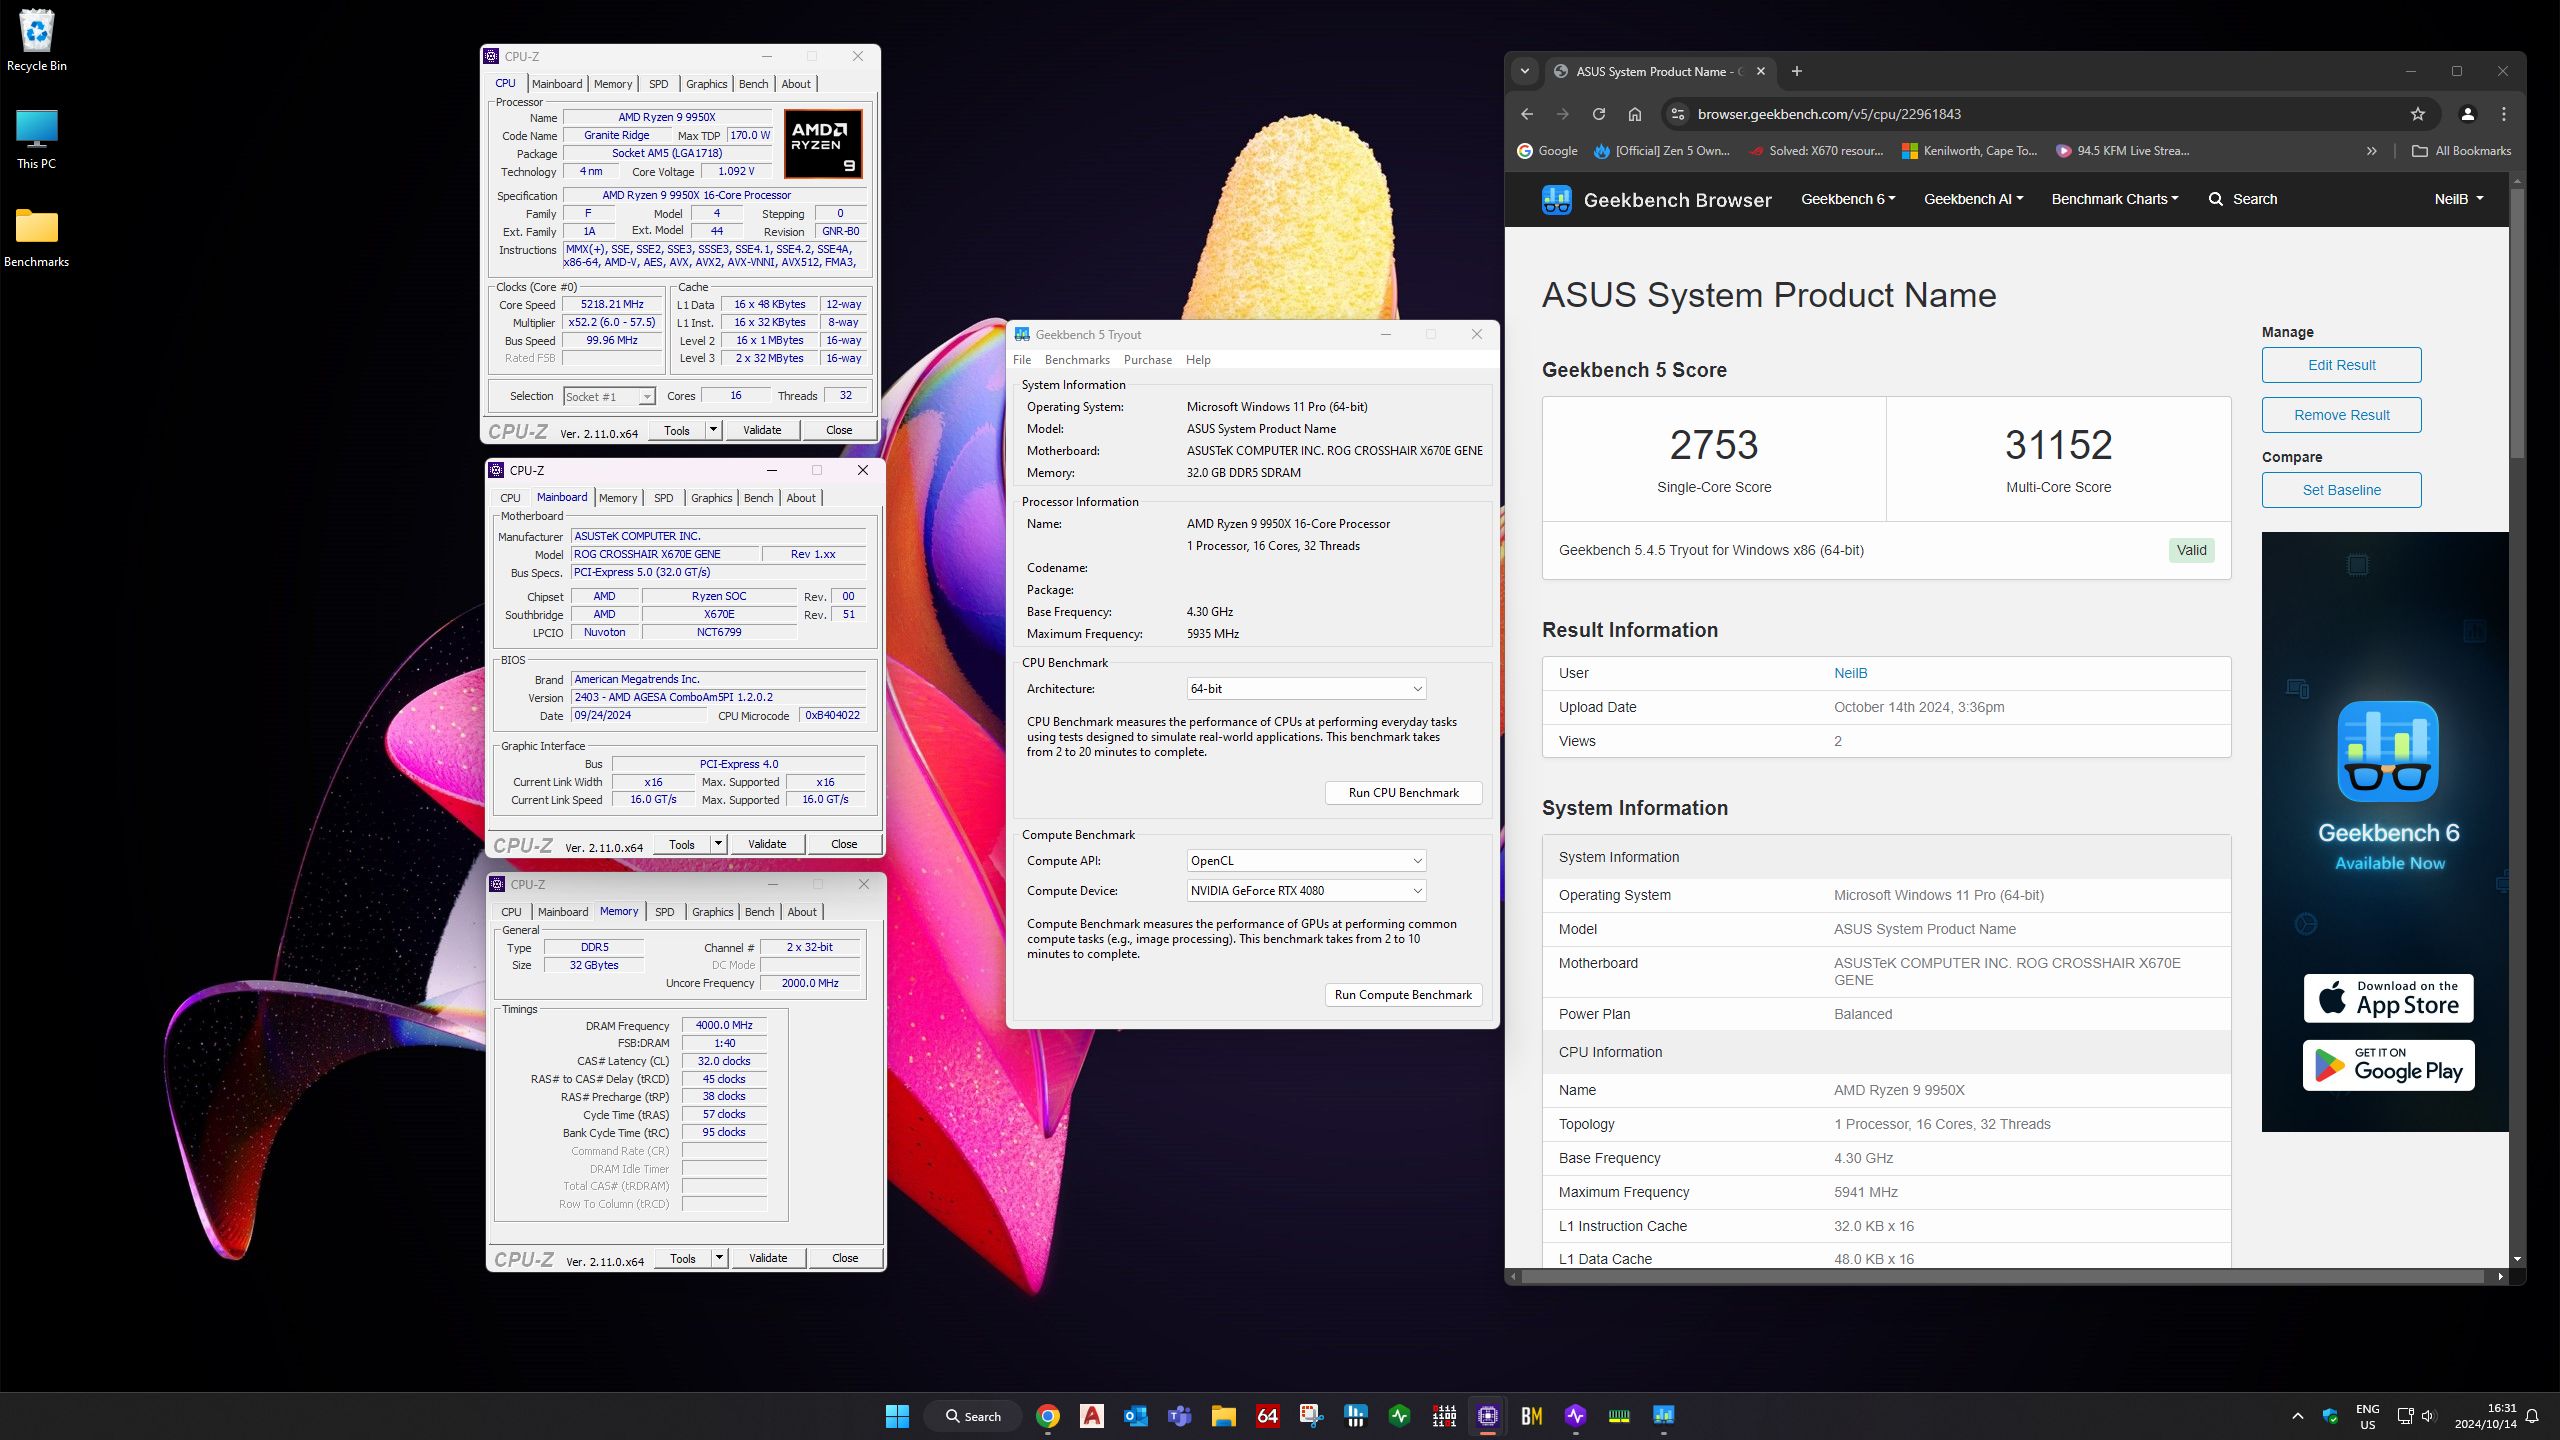Show hidden system tray icons

(2297, 1416)
